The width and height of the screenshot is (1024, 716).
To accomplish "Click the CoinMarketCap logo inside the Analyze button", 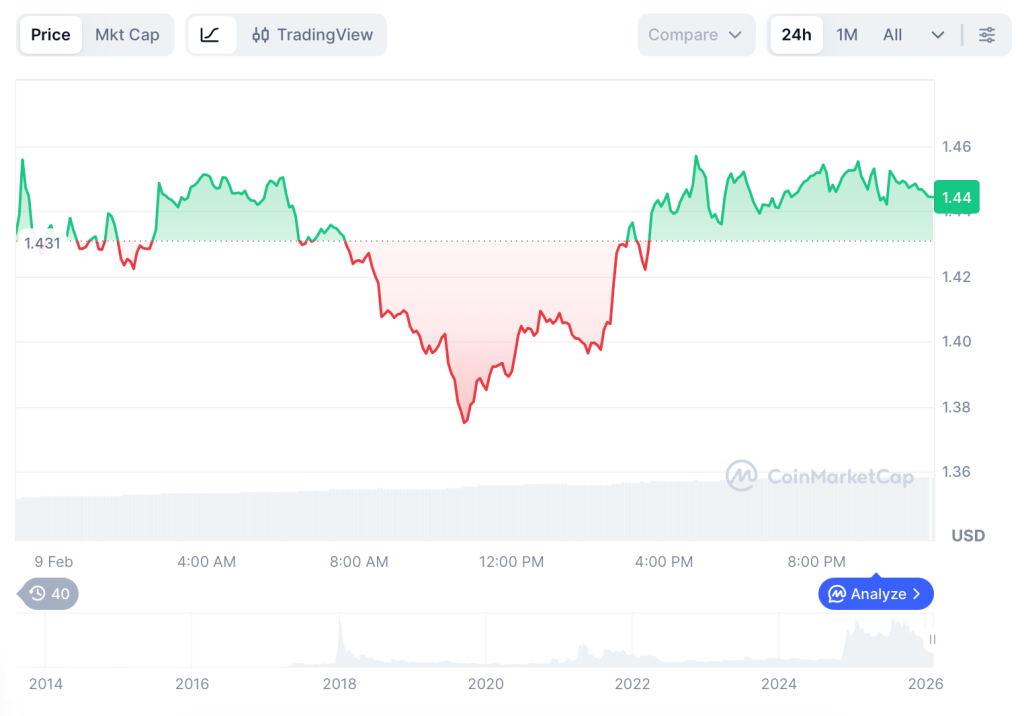I will click(836, 593).
